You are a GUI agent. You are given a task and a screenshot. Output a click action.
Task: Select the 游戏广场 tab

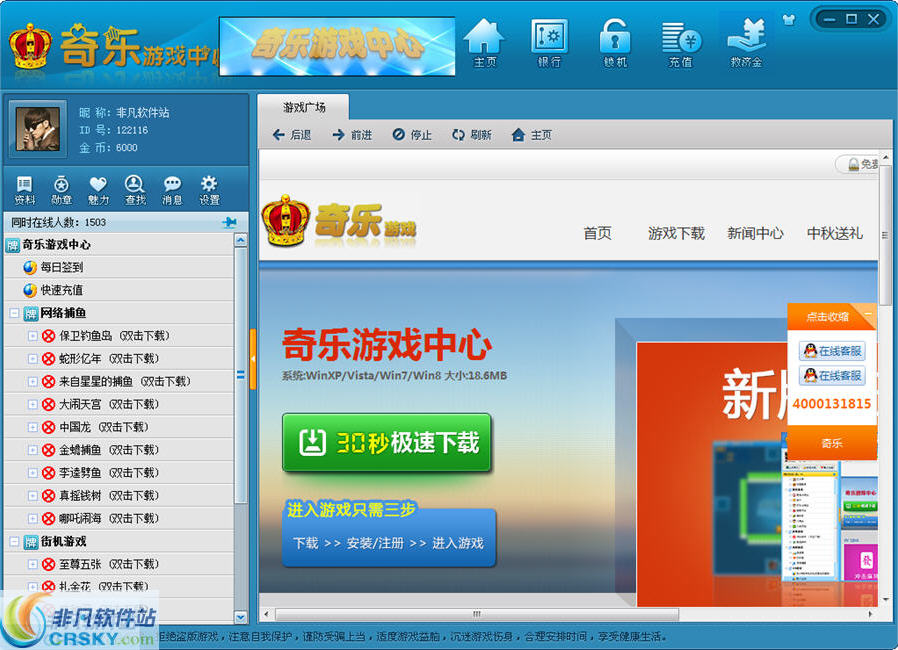point(304,107)
